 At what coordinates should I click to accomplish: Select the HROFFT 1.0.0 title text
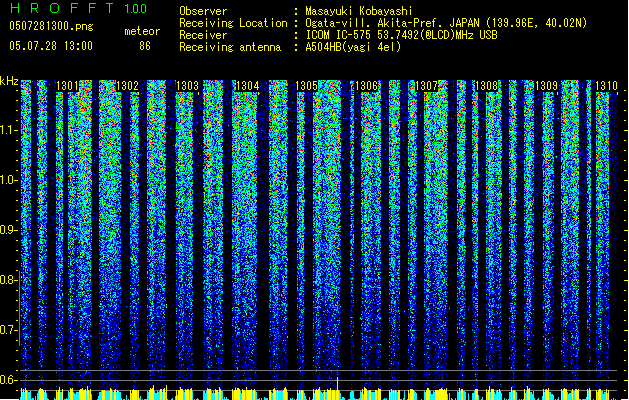coord(79,8)
